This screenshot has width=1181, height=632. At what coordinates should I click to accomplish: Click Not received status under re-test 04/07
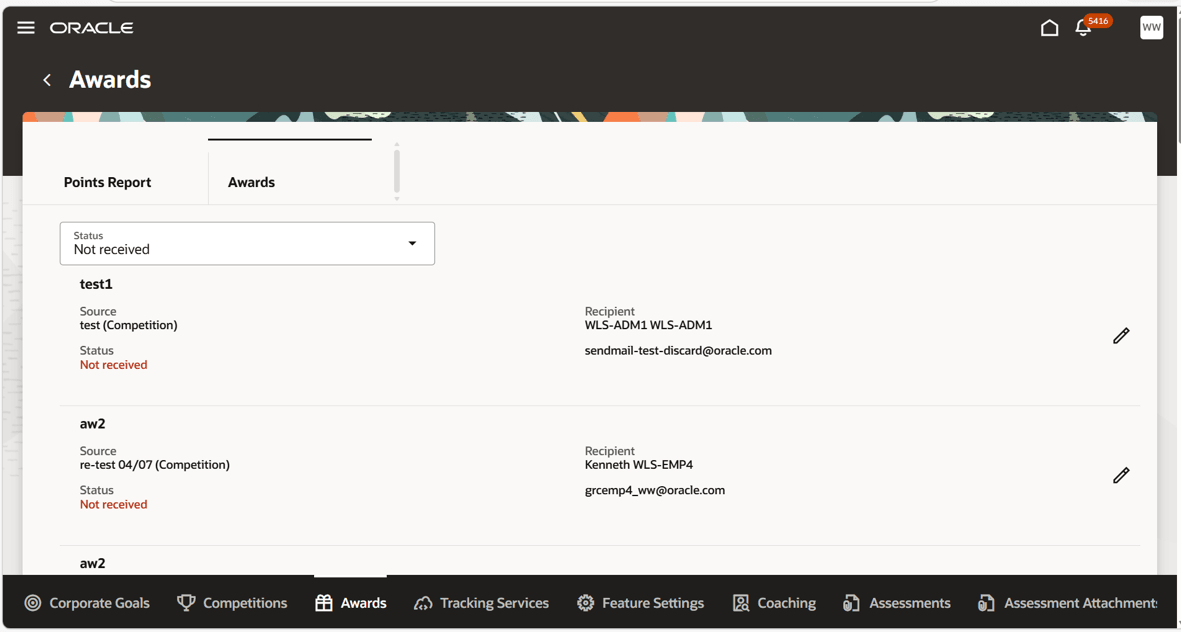pos(114,505)
